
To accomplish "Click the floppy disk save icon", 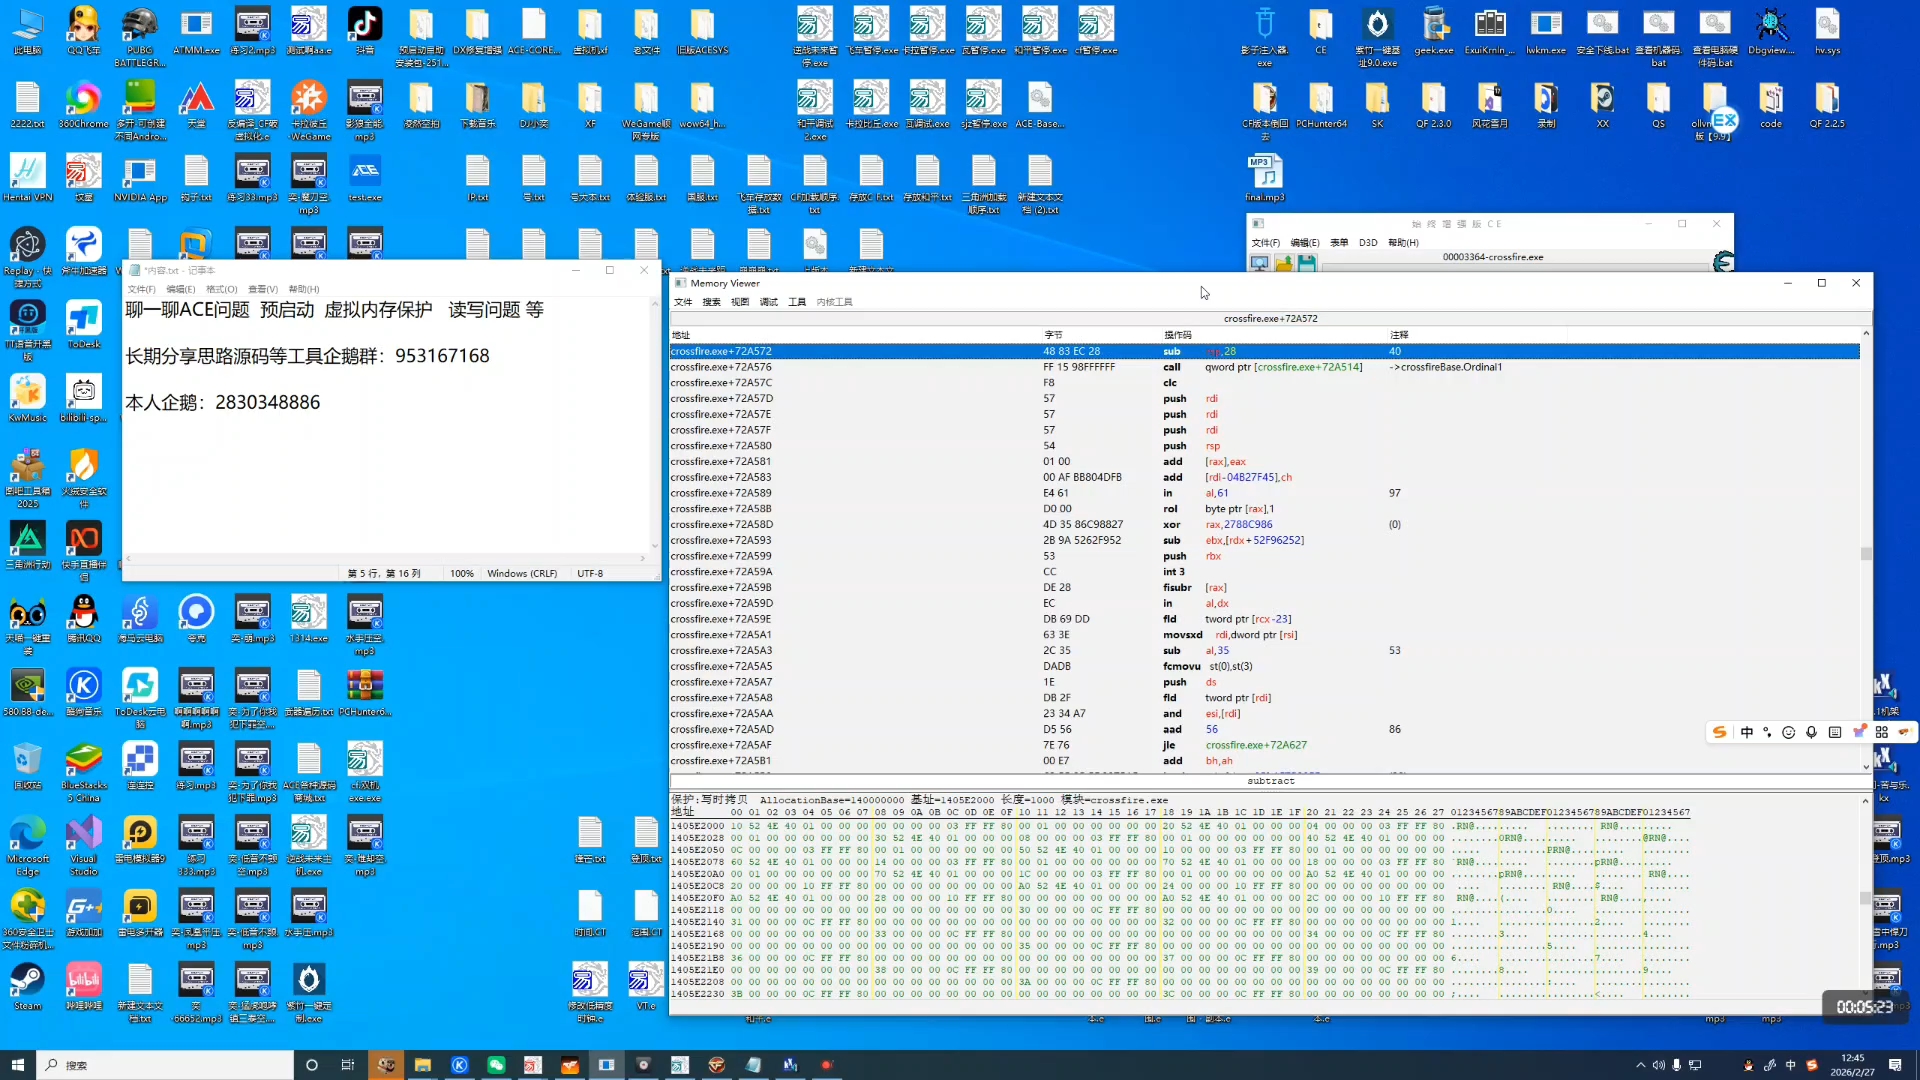I will (1306, 263).
